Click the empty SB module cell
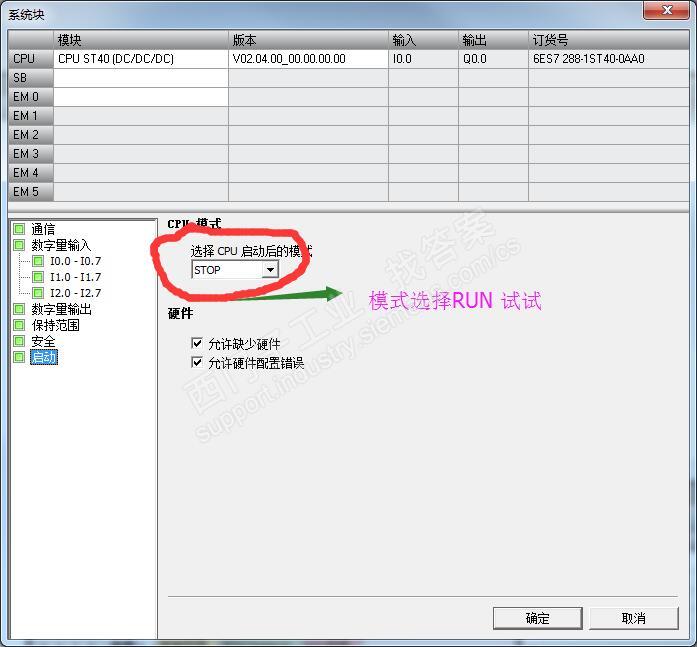 141,78
